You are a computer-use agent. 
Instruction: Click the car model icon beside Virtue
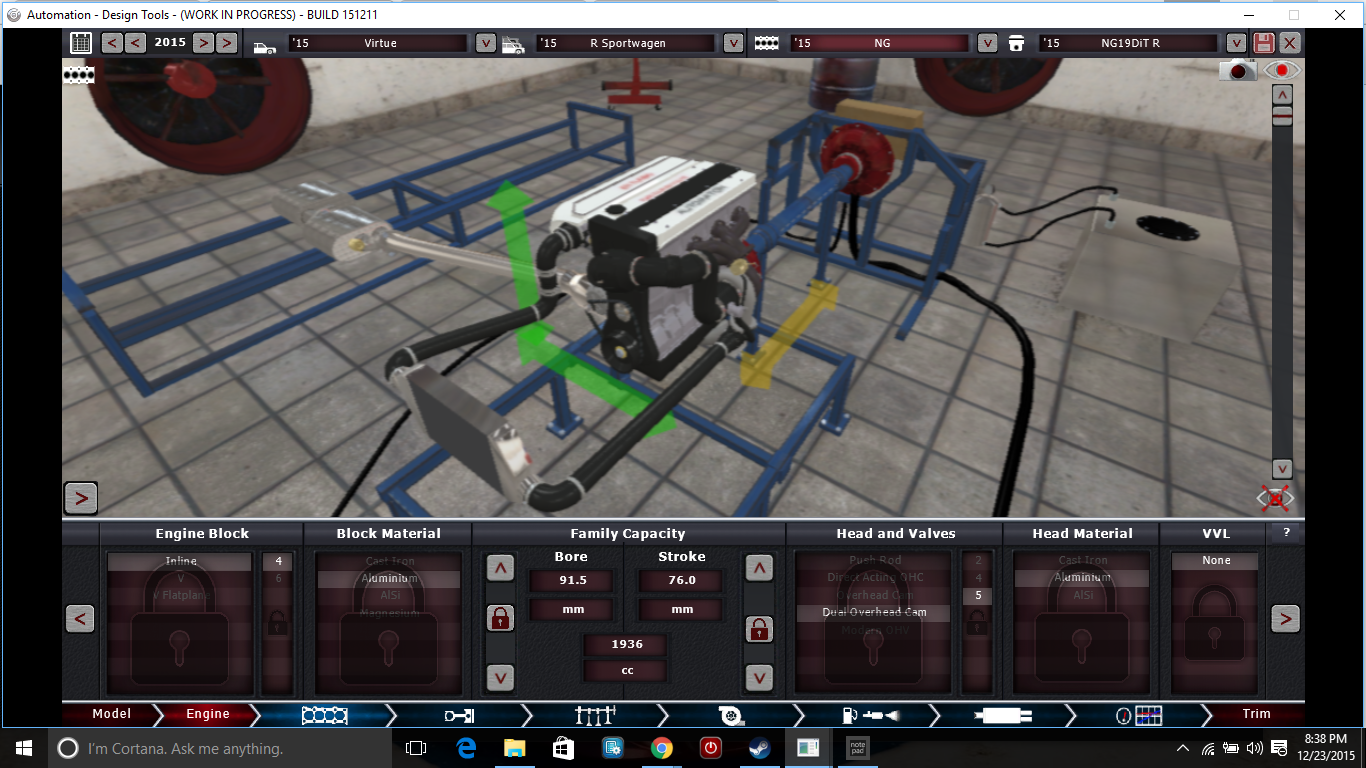265,45
